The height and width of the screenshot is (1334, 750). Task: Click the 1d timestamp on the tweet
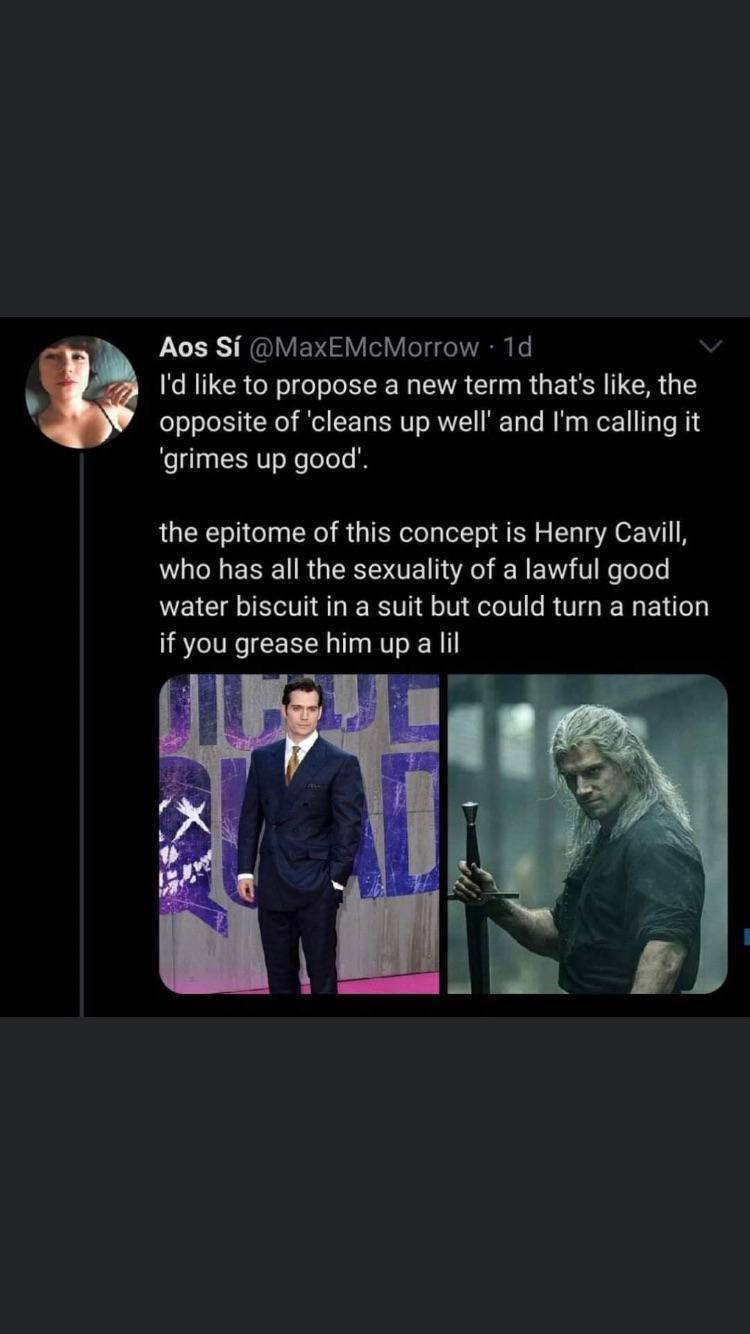coord(517,347)
